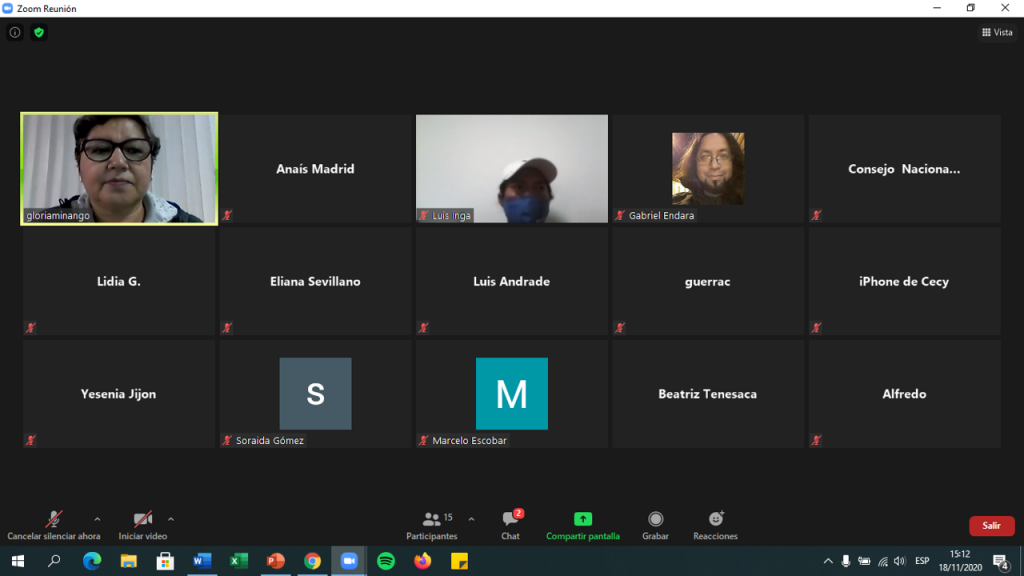
Task: Open Spotify from the taskbar
Action: pyautogui.click(x=386, y=561)
